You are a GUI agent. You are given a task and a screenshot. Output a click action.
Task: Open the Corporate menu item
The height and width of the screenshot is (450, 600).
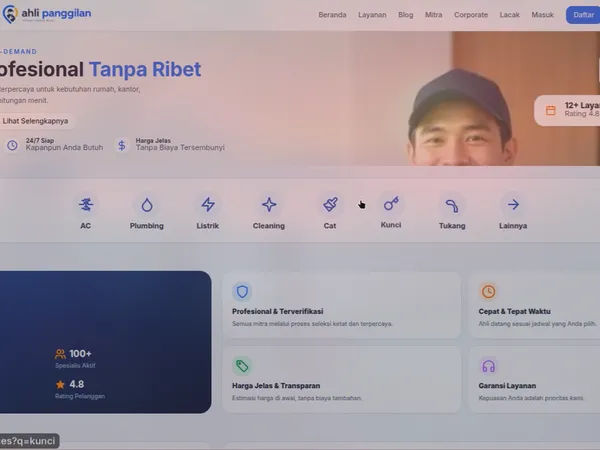click(x=471, y=15)
